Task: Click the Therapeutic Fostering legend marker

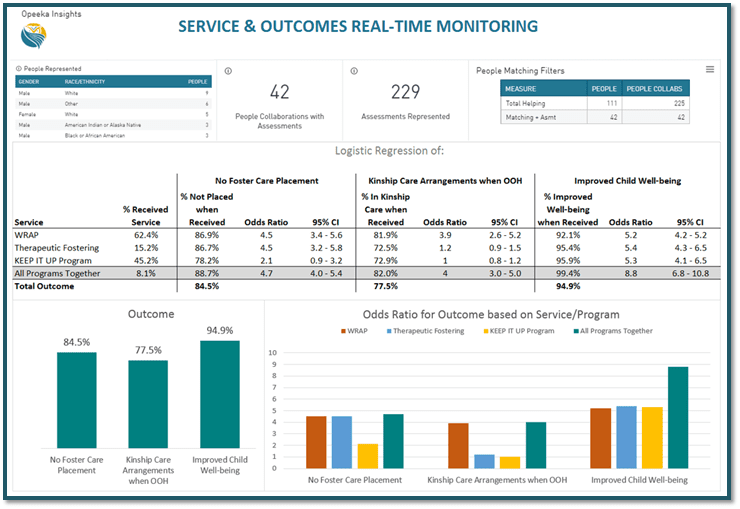Action: [387, 330]
